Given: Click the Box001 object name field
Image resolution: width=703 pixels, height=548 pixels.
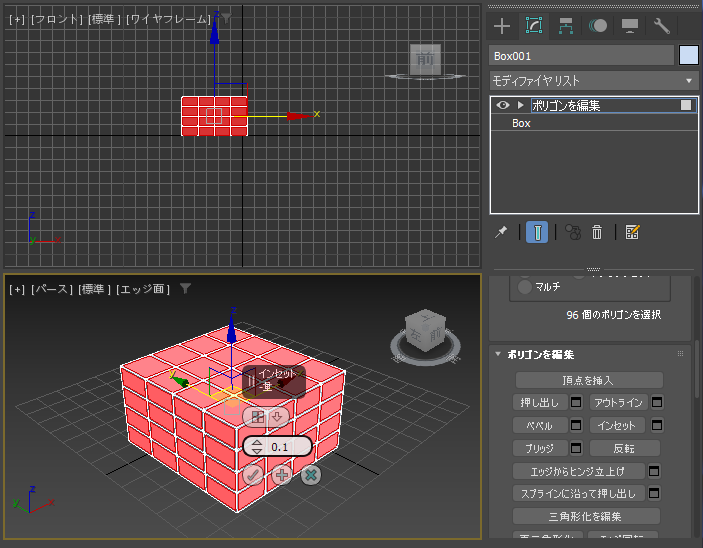Looking at the screenshot, I should 581,56.
